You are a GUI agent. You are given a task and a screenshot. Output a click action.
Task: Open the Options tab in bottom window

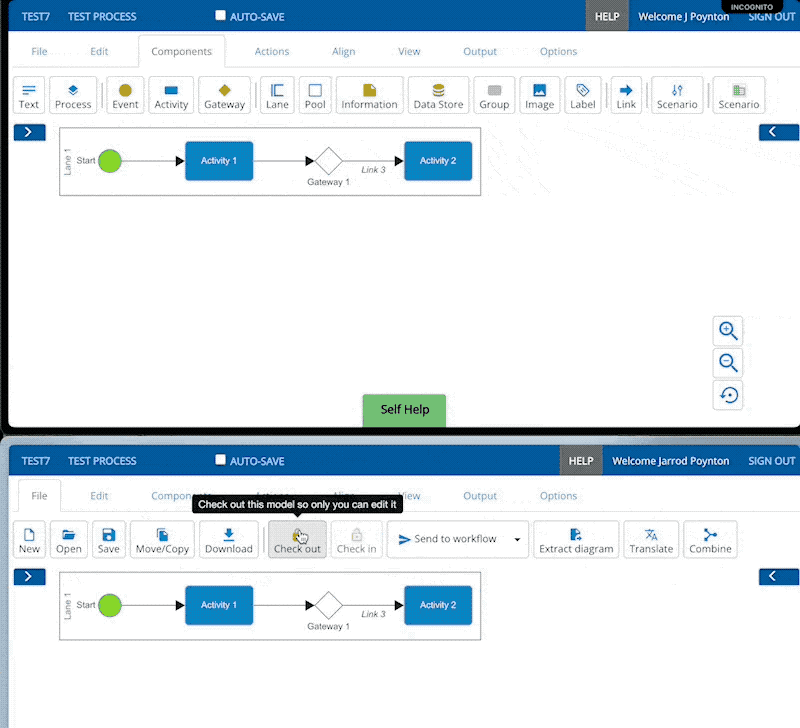[x=558, y=496]
